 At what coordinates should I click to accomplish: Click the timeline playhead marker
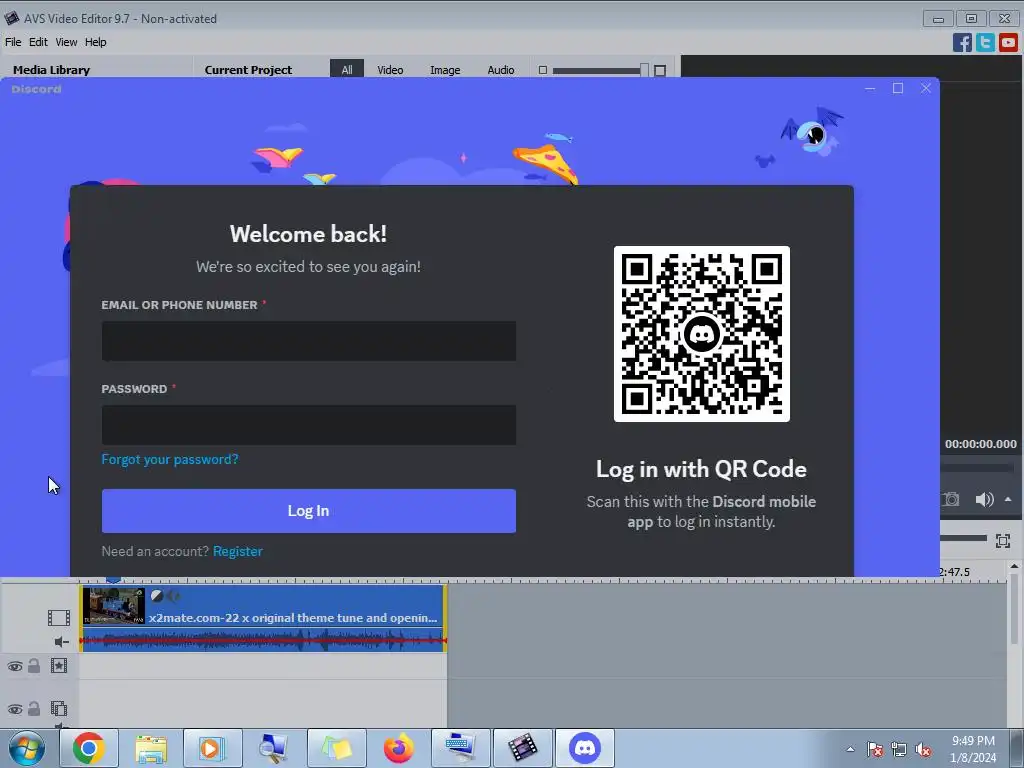click(113, 579)
